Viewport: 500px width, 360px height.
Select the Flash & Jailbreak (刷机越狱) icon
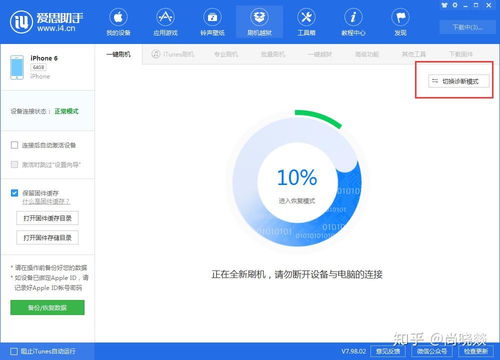point(259,18)
